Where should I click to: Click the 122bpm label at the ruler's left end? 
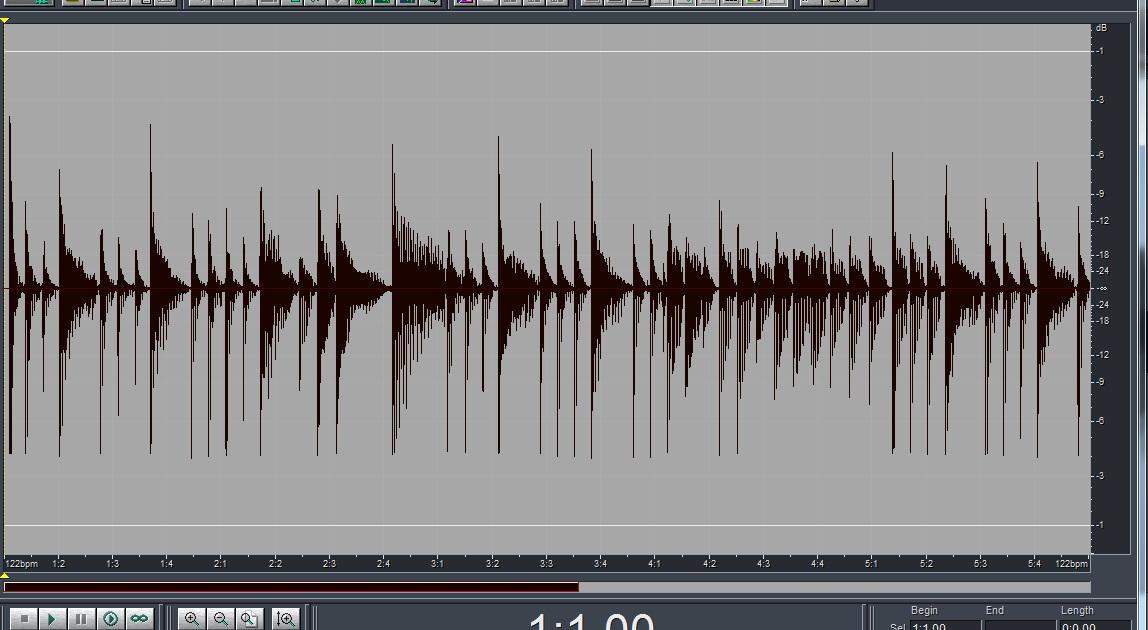tap(21, 564)
